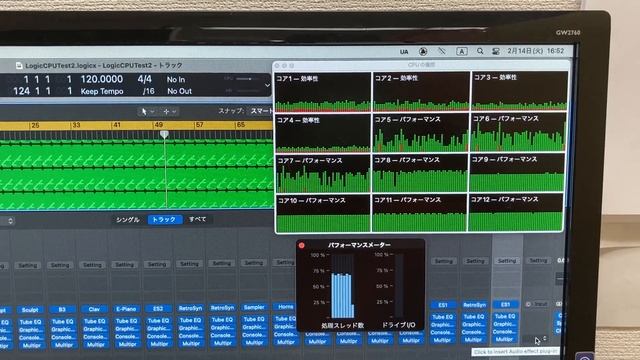The height and width of the screenshot is (360, 640).
Task: Click the コア5 – パフォーマンス graph
Action: click(420, 132)
